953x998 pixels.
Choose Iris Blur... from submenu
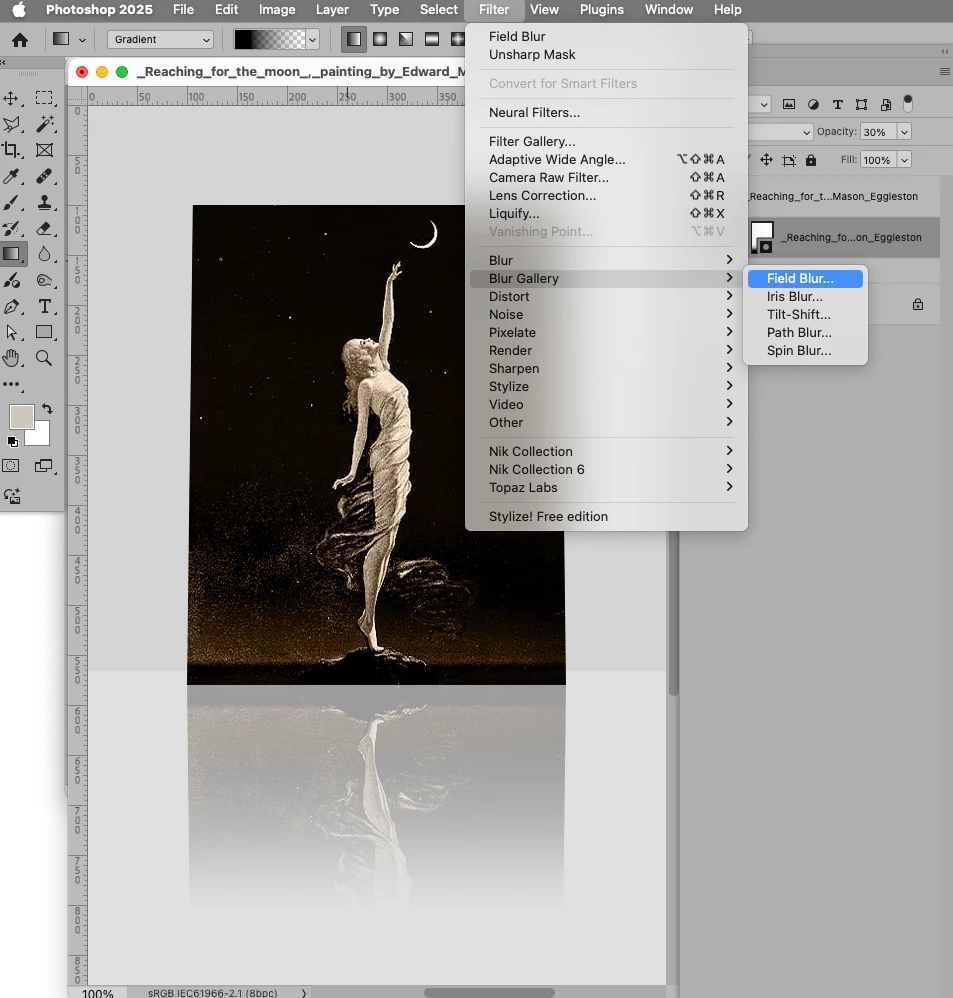[805, 297]
